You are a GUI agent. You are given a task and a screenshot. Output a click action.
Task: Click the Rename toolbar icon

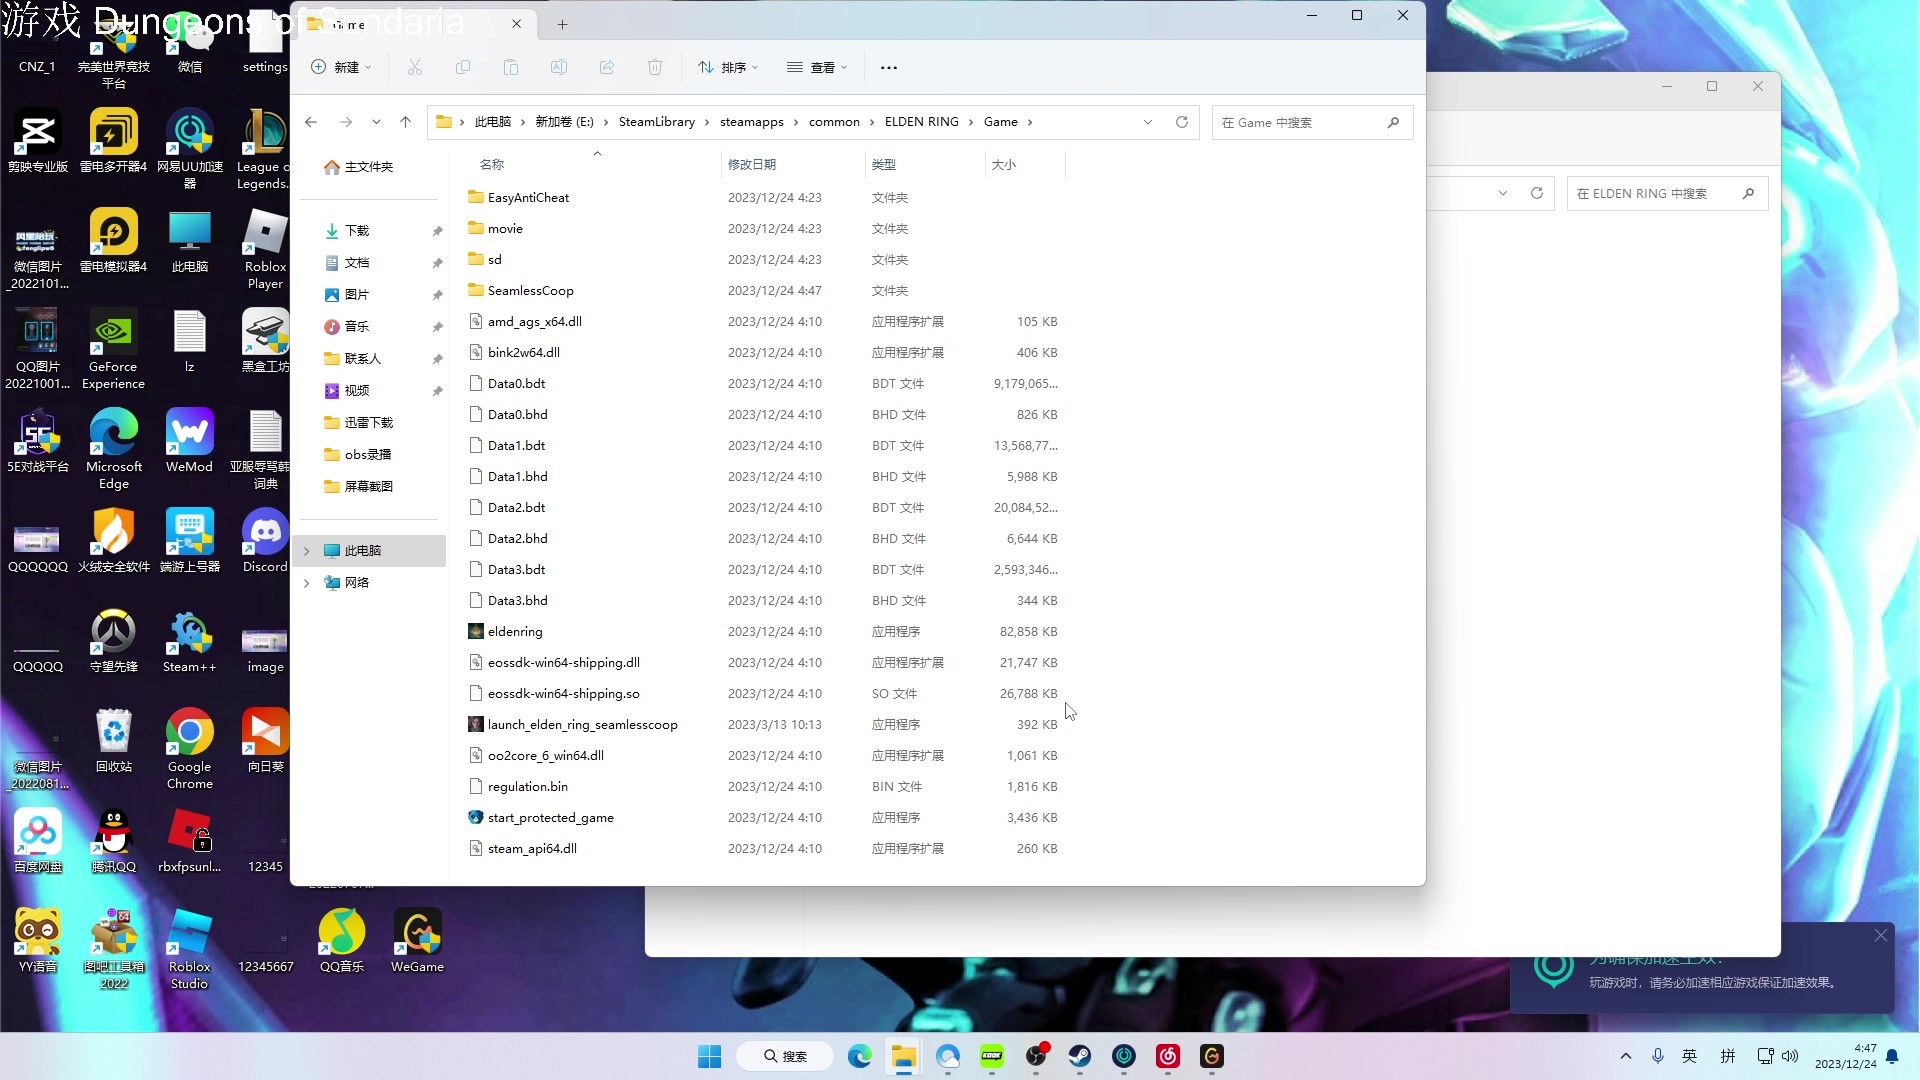(559, 67)
